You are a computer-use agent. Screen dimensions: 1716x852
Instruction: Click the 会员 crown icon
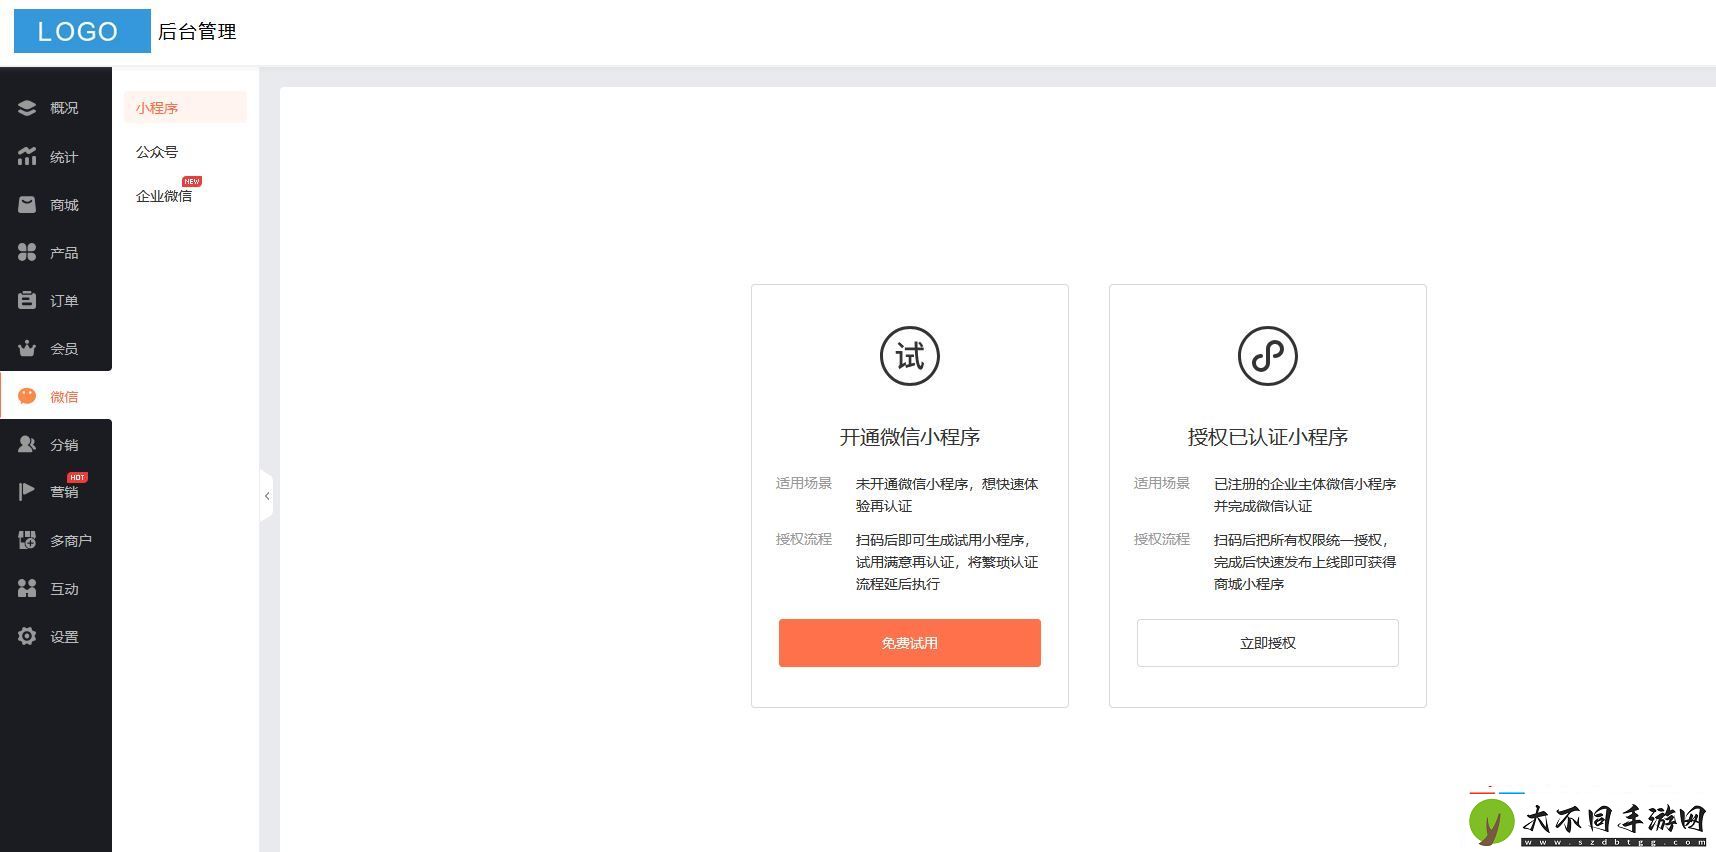[27, 348]
